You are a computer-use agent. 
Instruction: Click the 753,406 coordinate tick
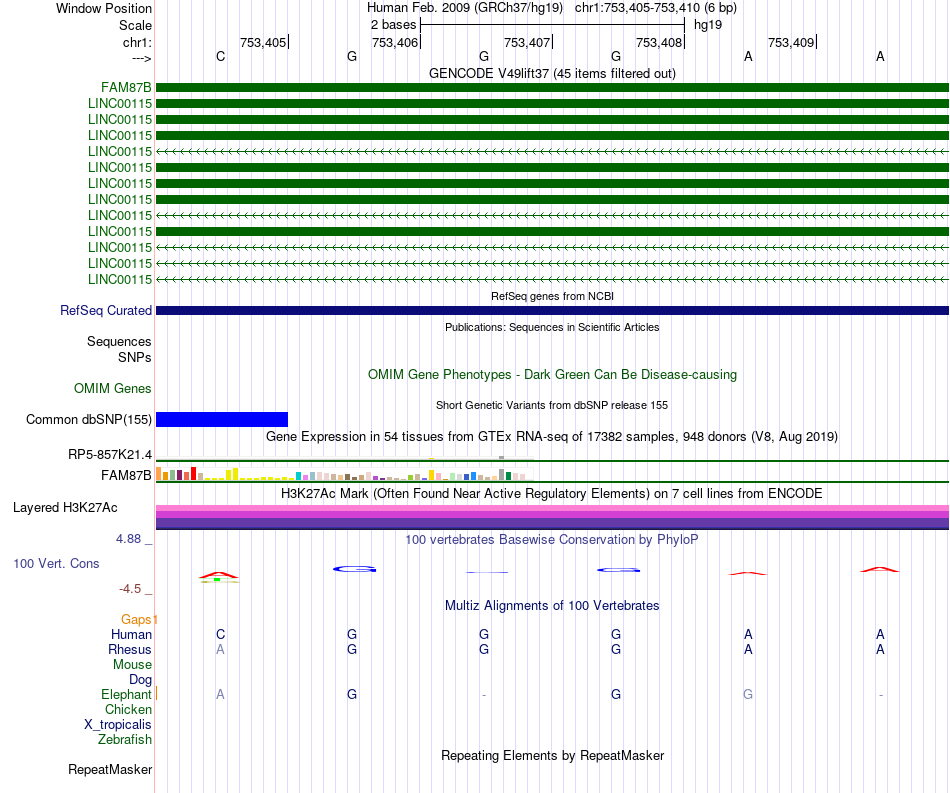click(395, 42)
